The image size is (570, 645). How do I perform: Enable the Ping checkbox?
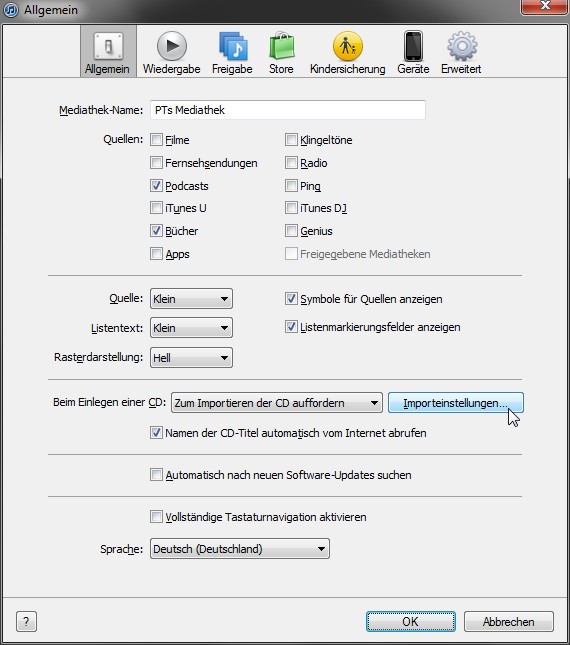click(x=291, y=186)
